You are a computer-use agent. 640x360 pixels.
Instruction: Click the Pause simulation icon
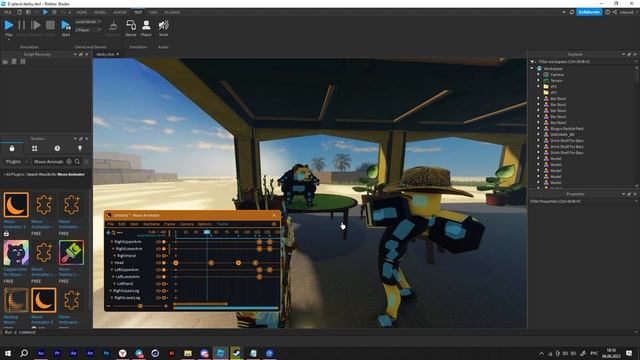[22, 25]
